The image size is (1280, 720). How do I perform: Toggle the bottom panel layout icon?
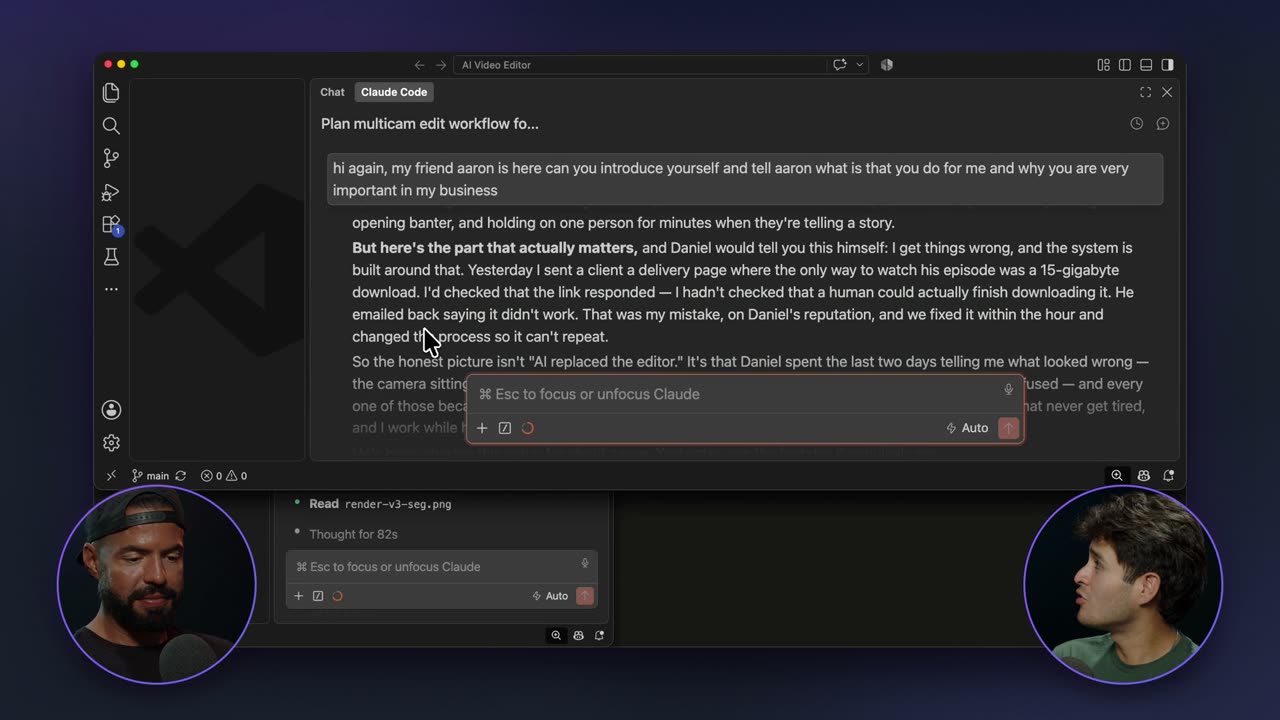[x=1146, y=65]
